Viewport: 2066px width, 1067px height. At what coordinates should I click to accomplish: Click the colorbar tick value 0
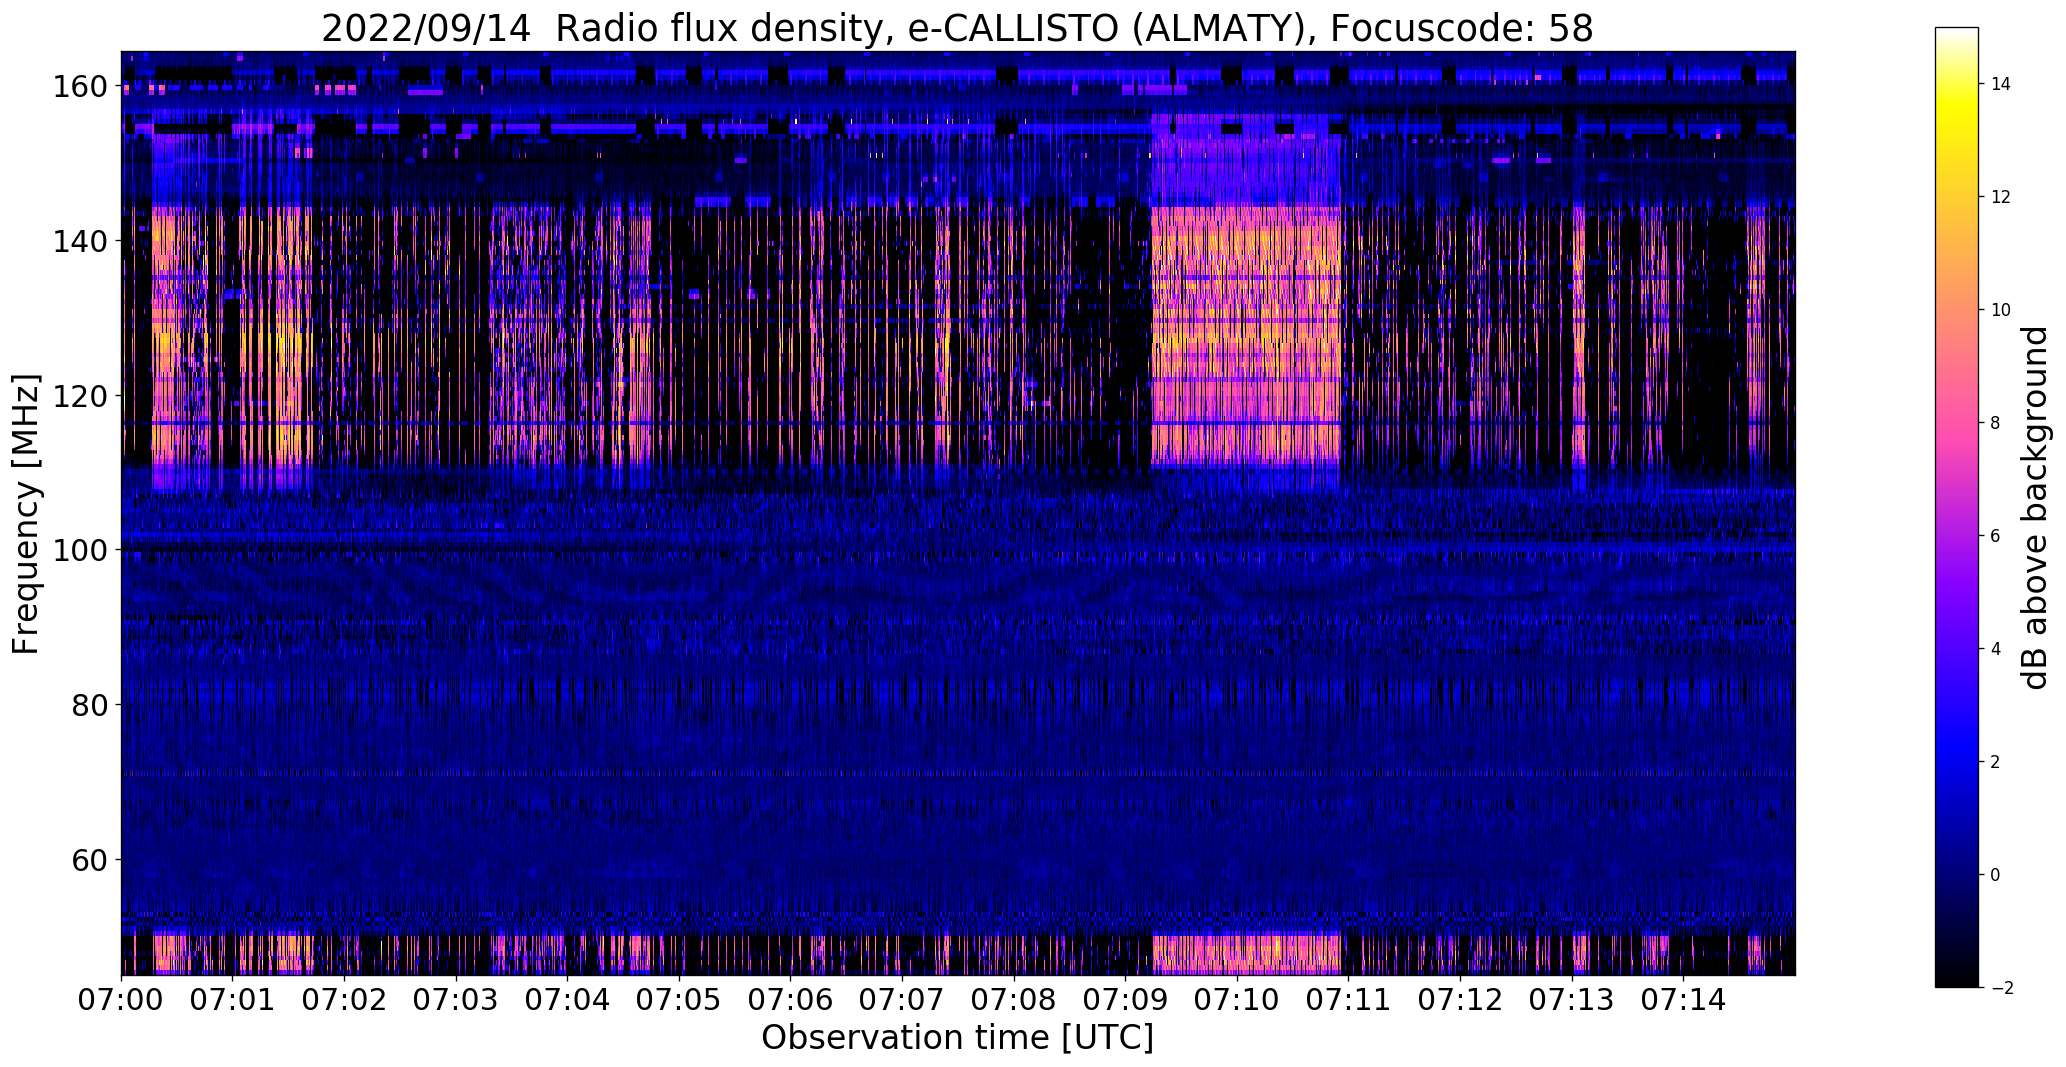[x=1996, y=875]
